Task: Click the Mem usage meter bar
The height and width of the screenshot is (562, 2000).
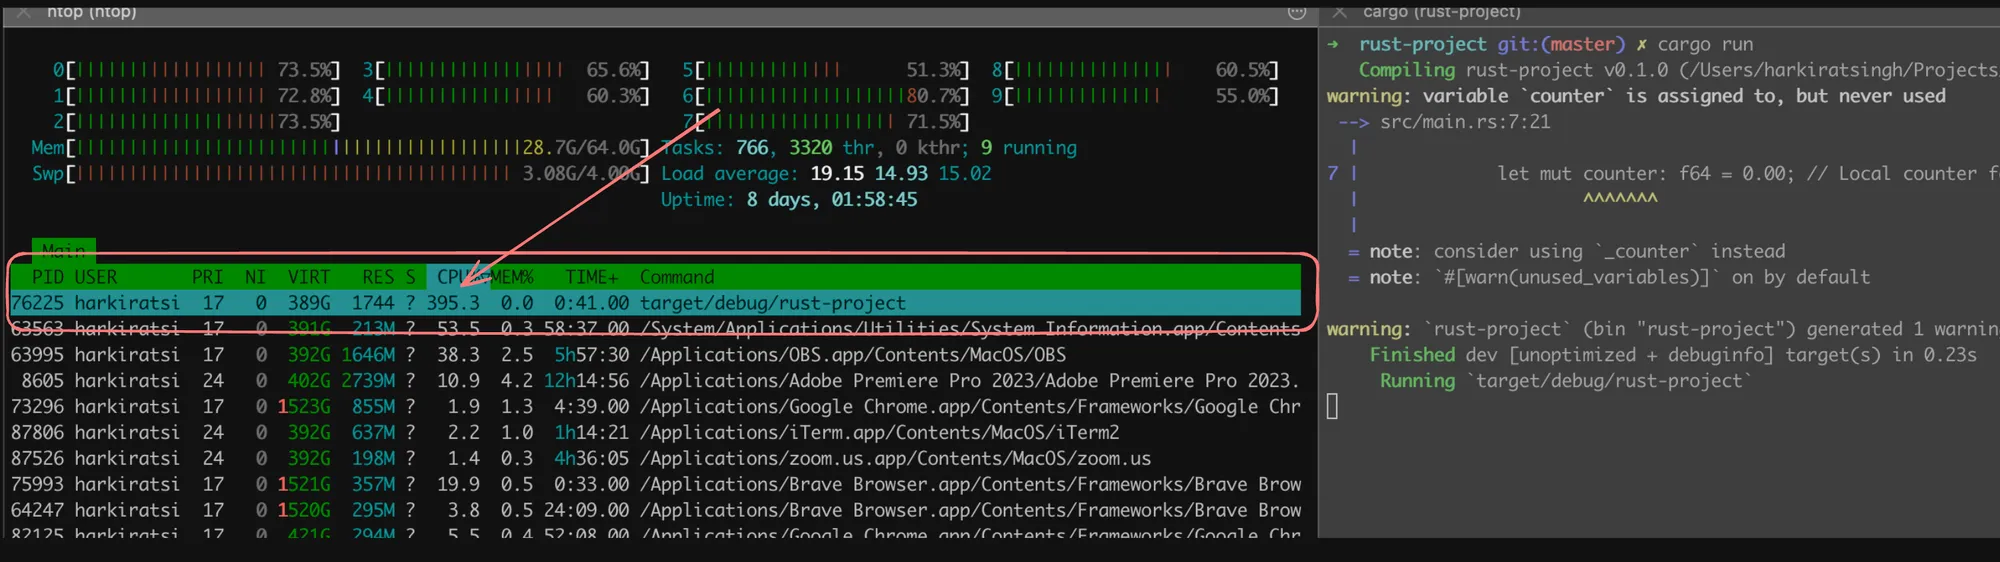Action: [300, 148]
